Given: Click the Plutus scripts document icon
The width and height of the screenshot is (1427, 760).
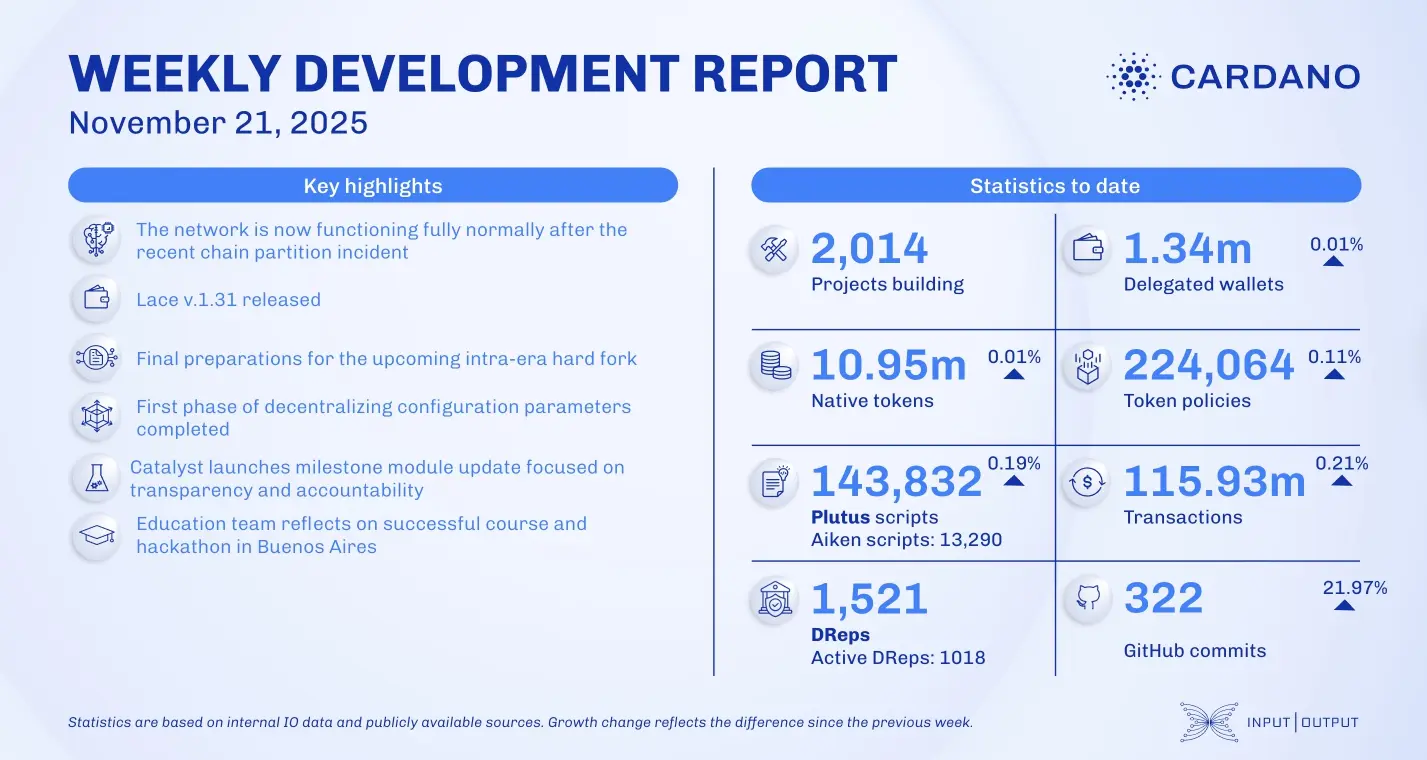Looking at the screenshot, I should tap(773, 482).
